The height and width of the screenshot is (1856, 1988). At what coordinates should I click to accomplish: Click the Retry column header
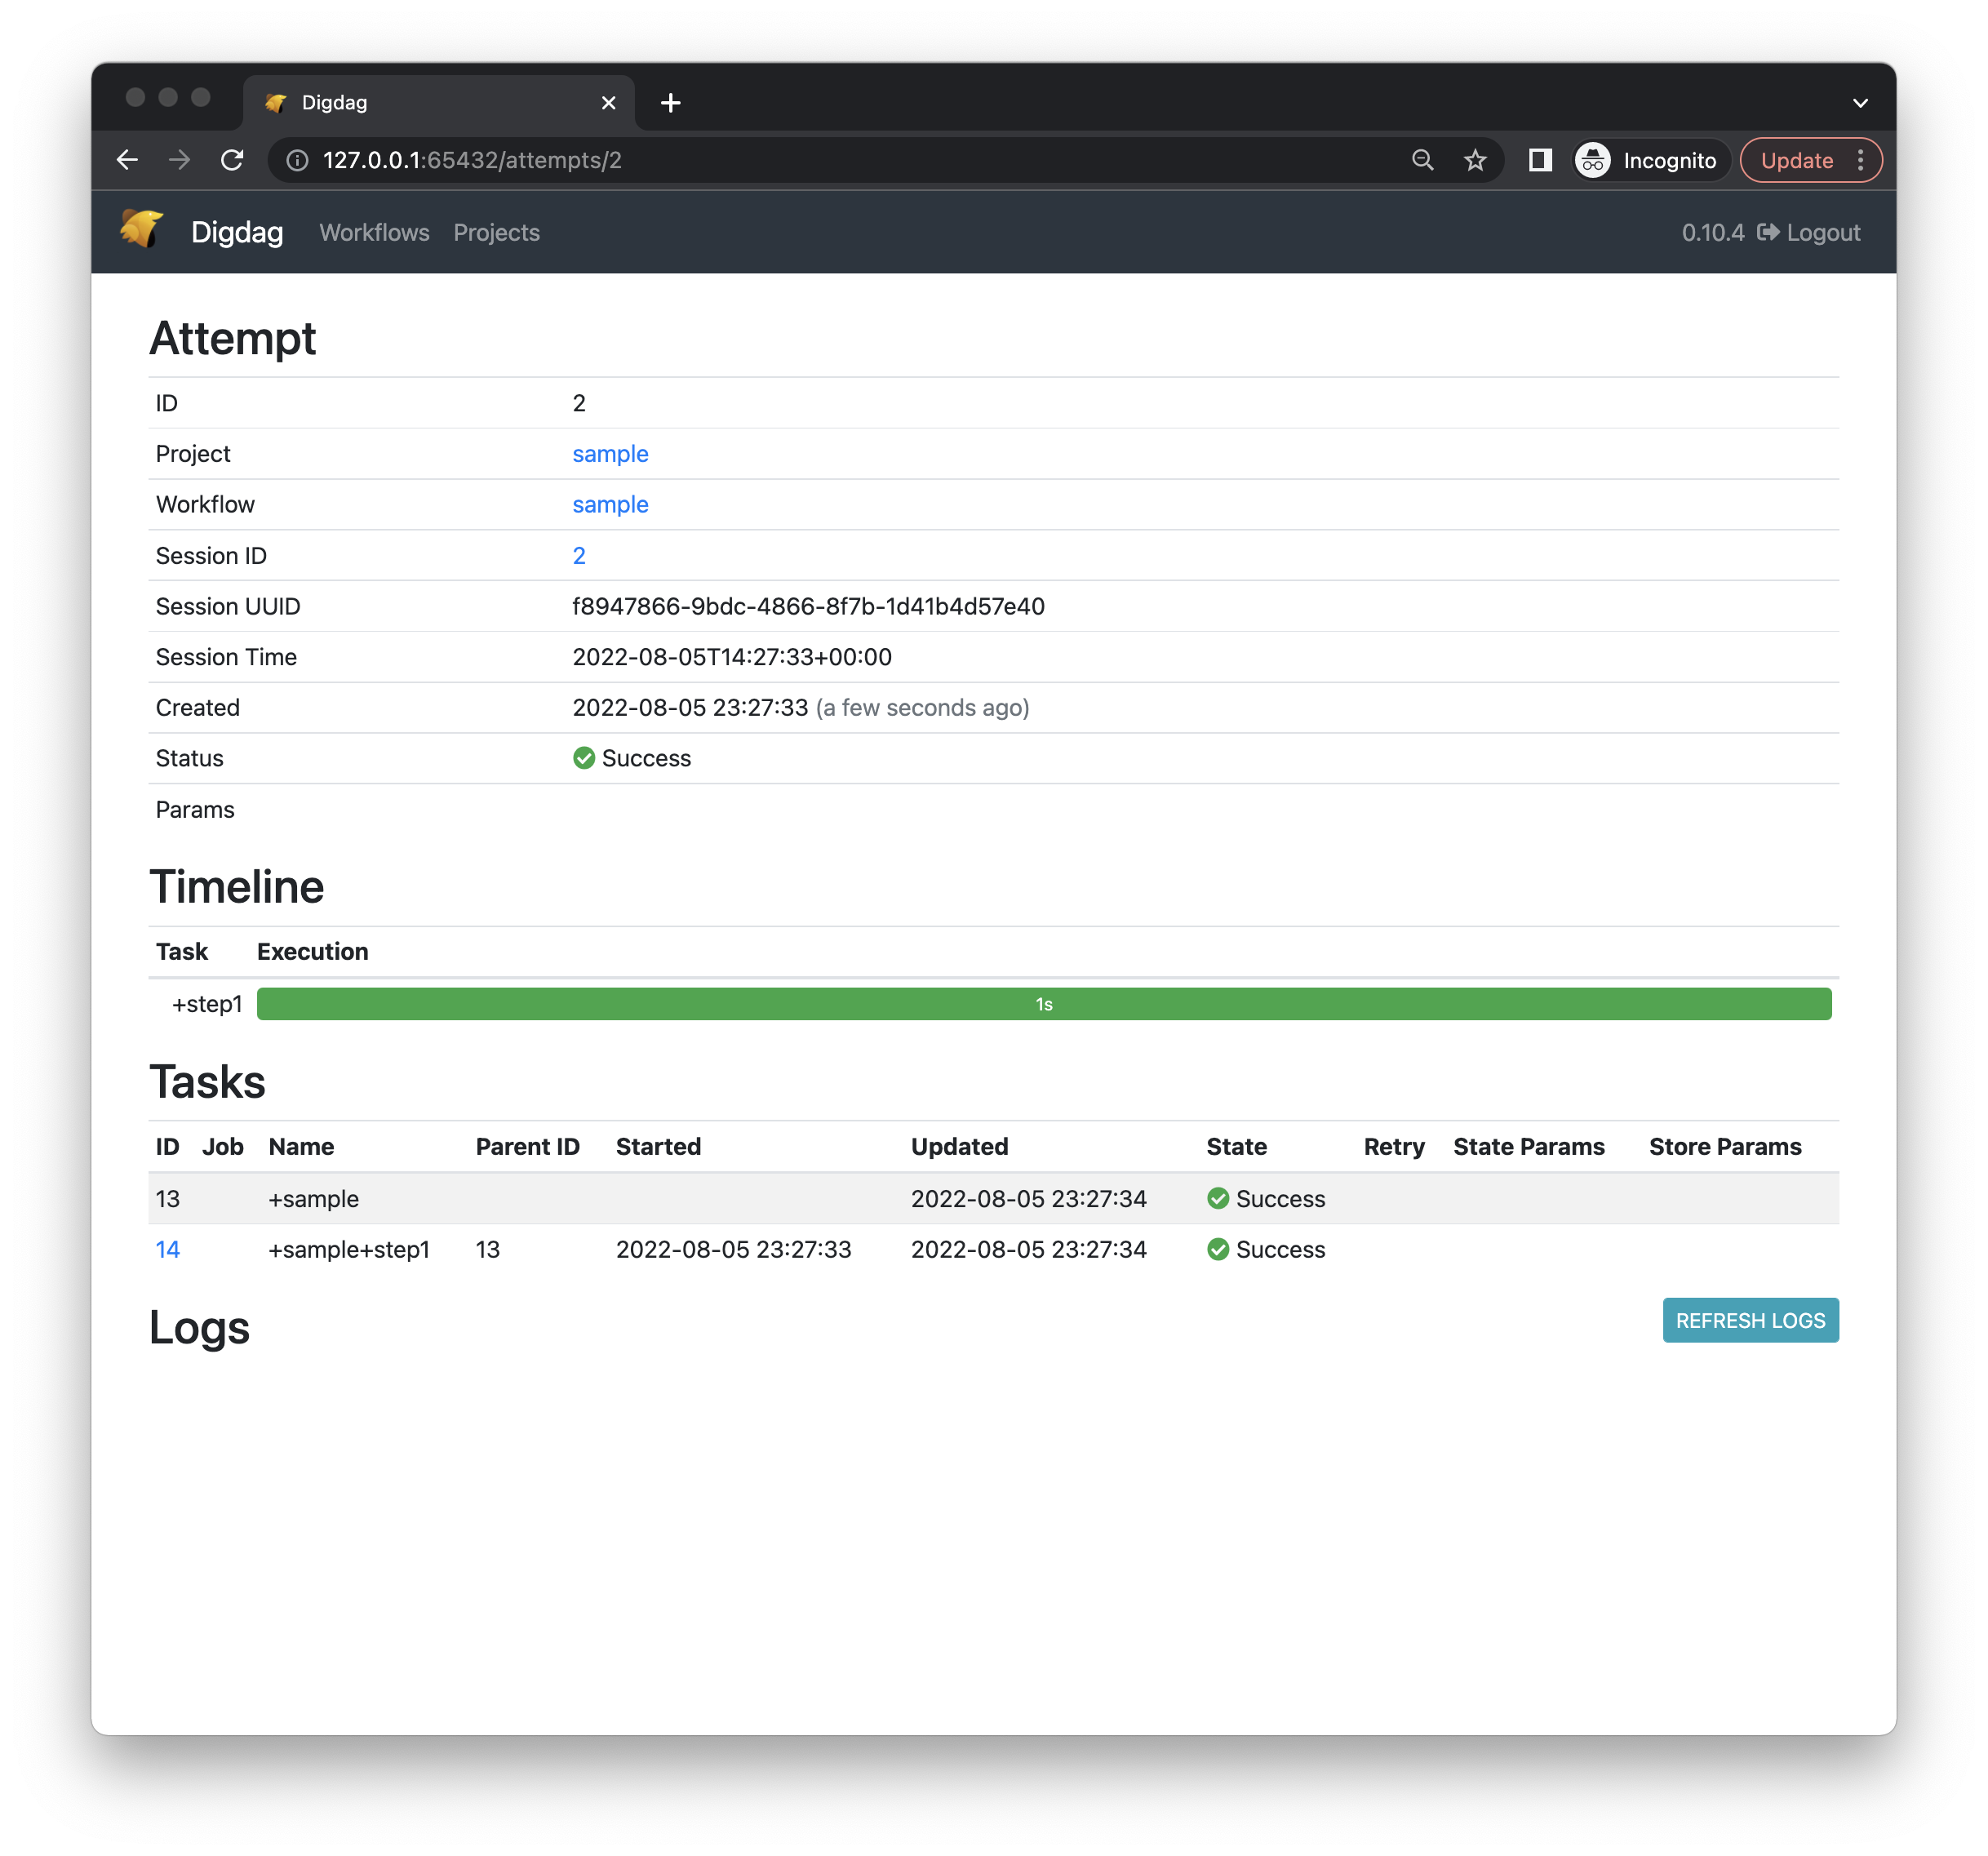1393,1146
